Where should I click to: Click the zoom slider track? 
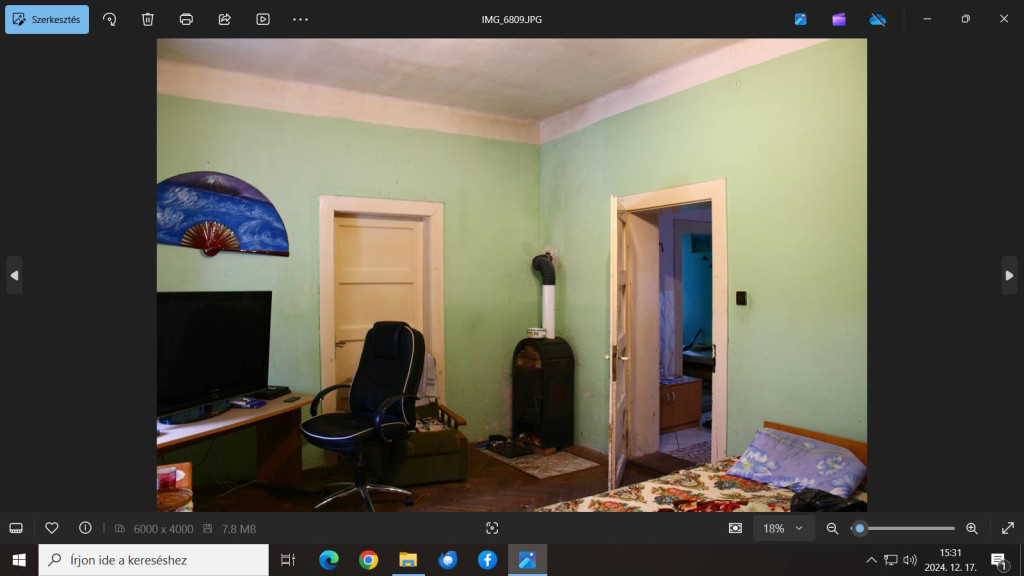pos(910,528)
